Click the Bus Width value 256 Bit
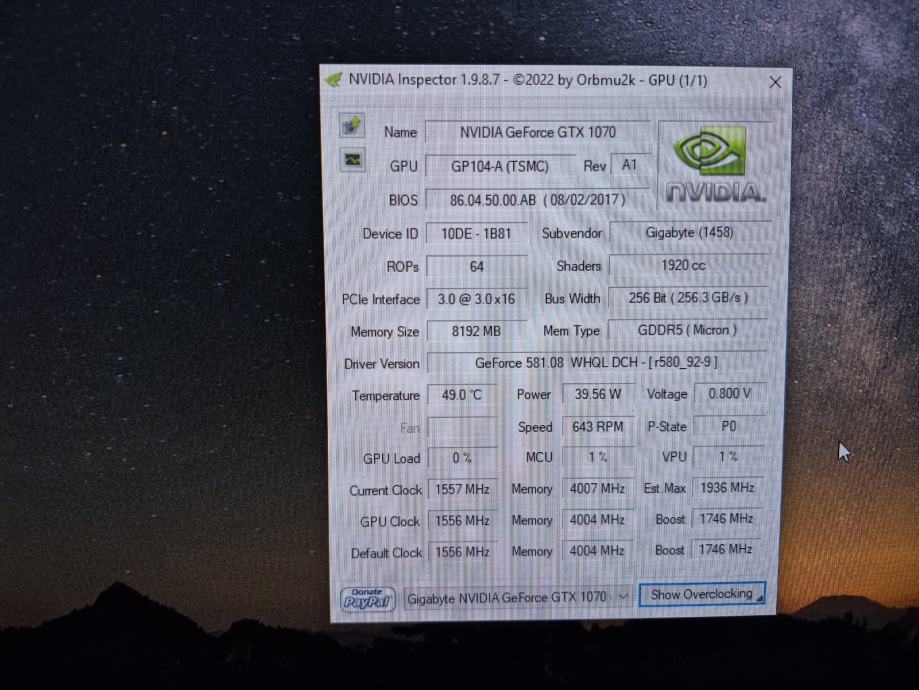 coord(687,297)
